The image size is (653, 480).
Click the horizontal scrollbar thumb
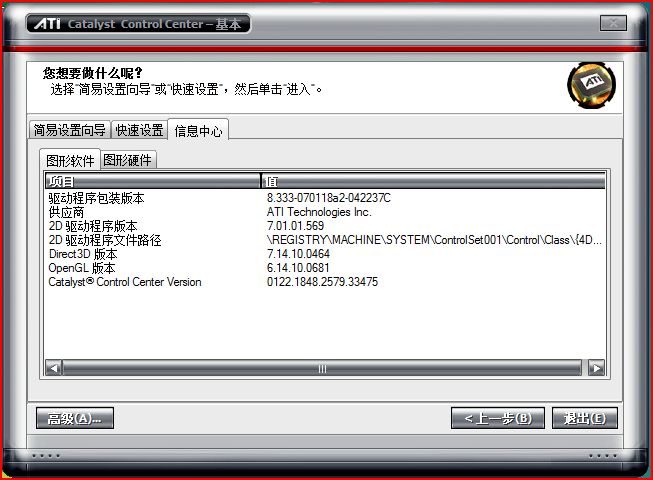322,368
